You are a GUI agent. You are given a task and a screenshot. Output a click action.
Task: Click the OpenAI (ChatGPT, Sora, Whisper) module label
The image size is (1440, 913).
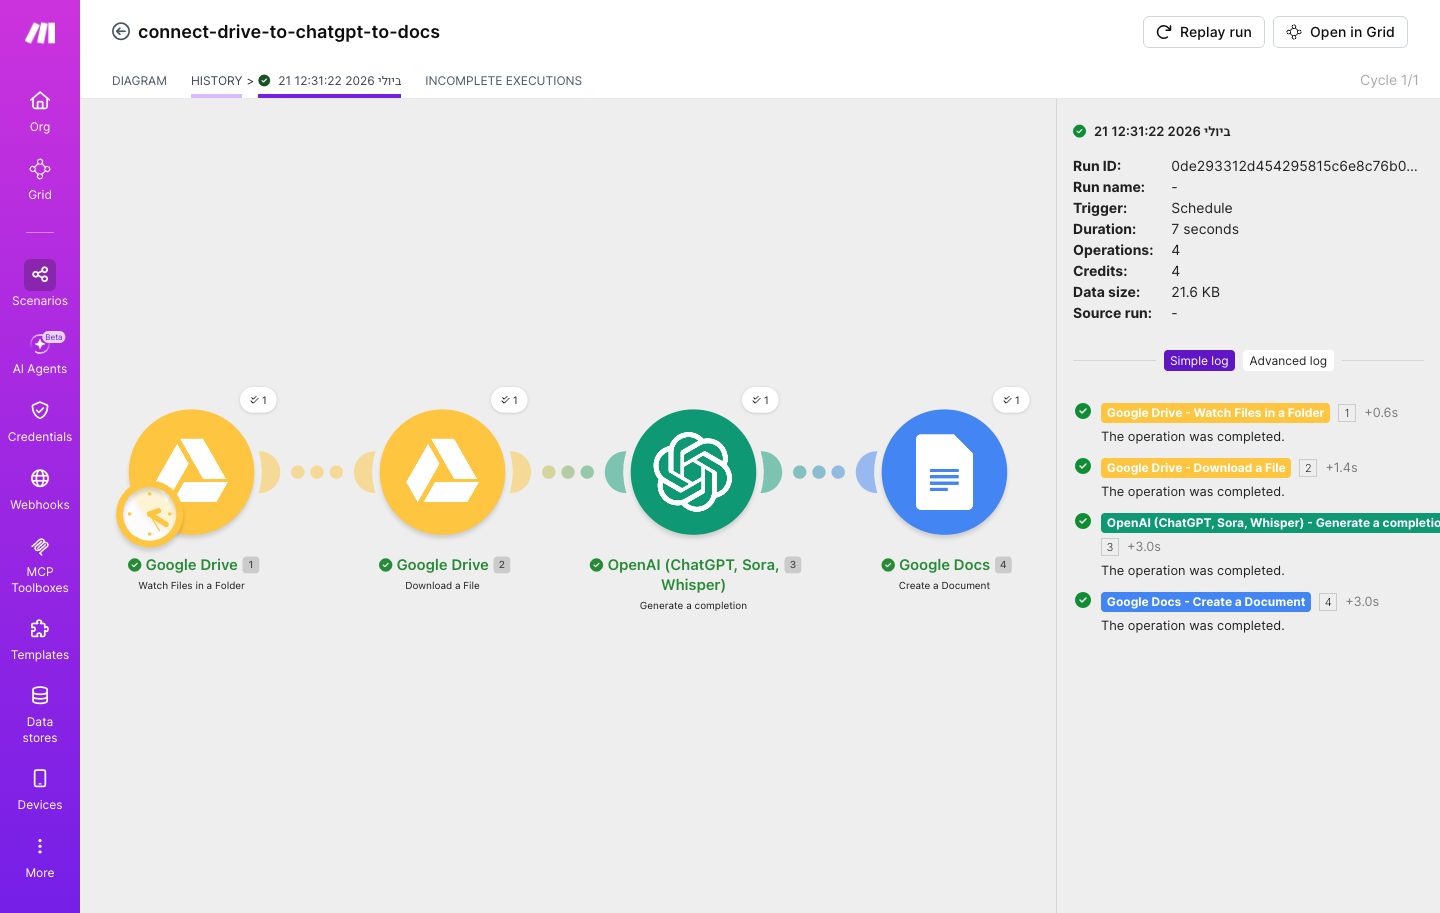coord(693,575)
